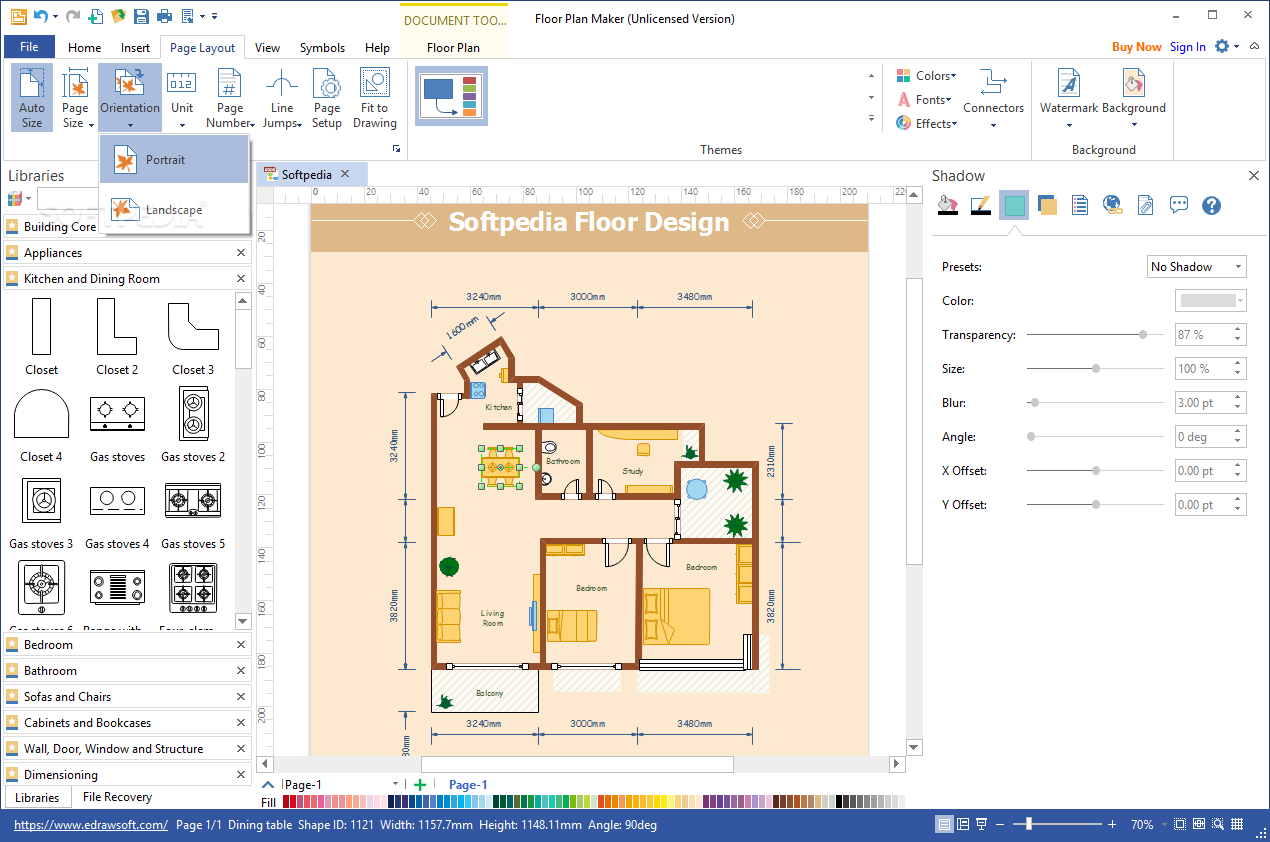
Task: Open the Shape Data list icon
Action: tap(1080, 205)
